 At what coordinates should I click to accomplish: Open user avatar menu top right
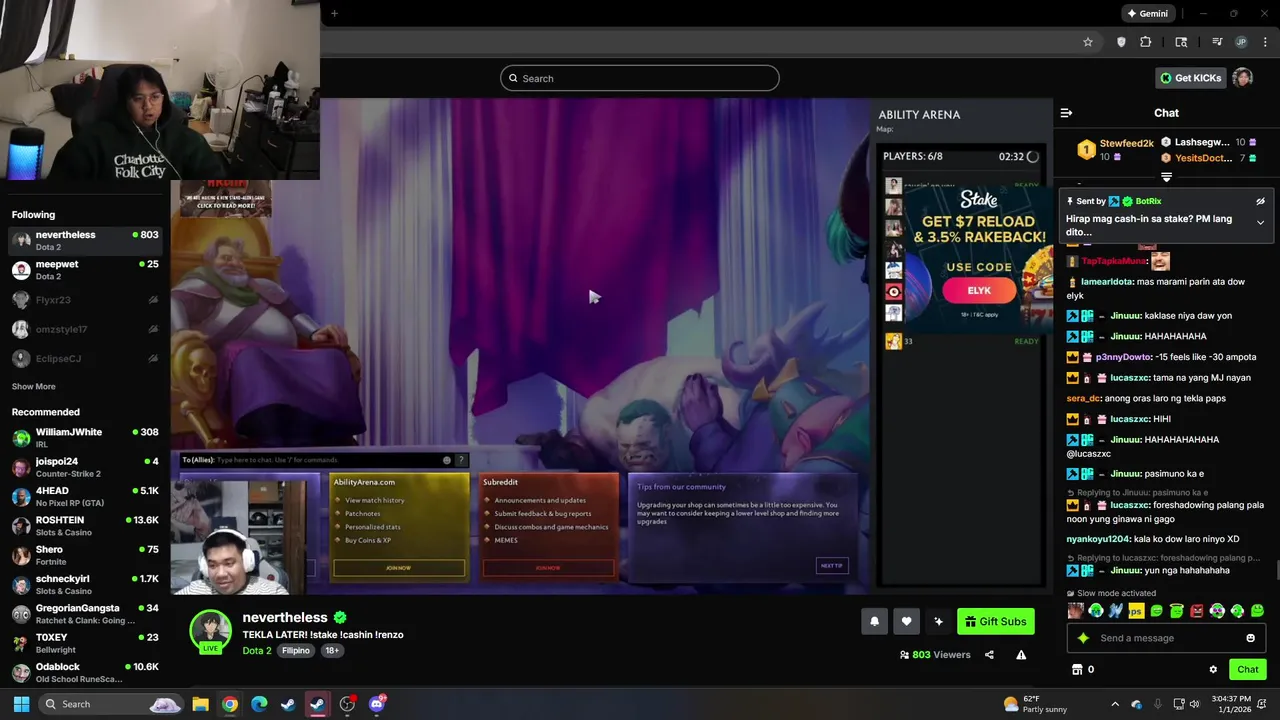tap(1242, 78)
